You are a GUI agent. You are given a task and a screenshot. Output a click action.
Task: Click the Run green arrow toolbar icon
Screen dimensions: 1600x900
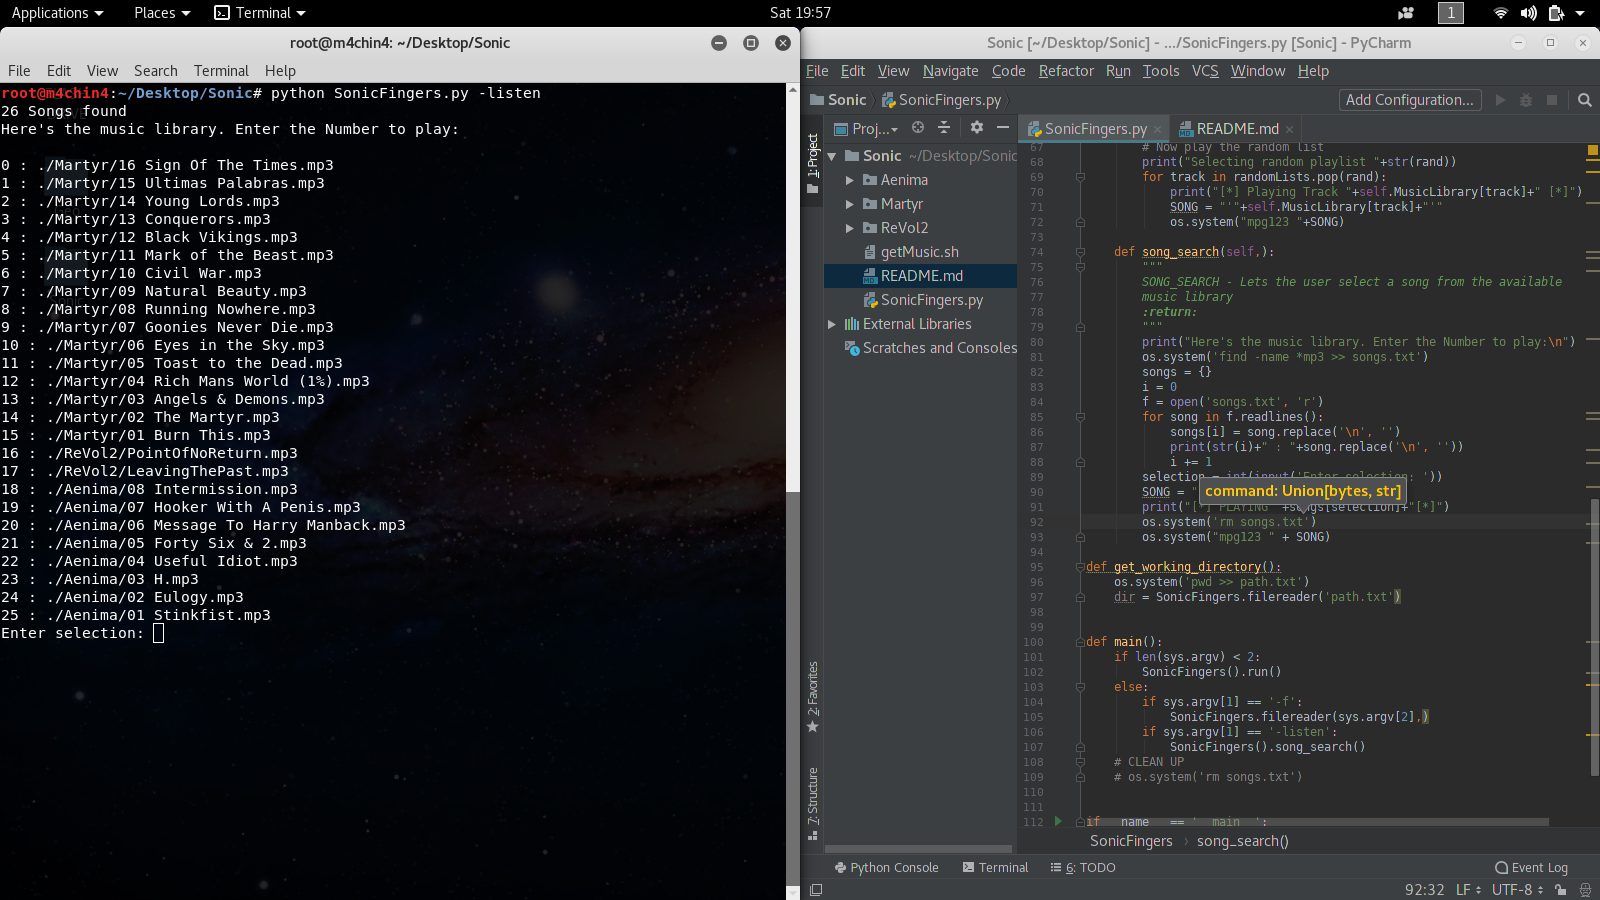tap(1500, 100)
